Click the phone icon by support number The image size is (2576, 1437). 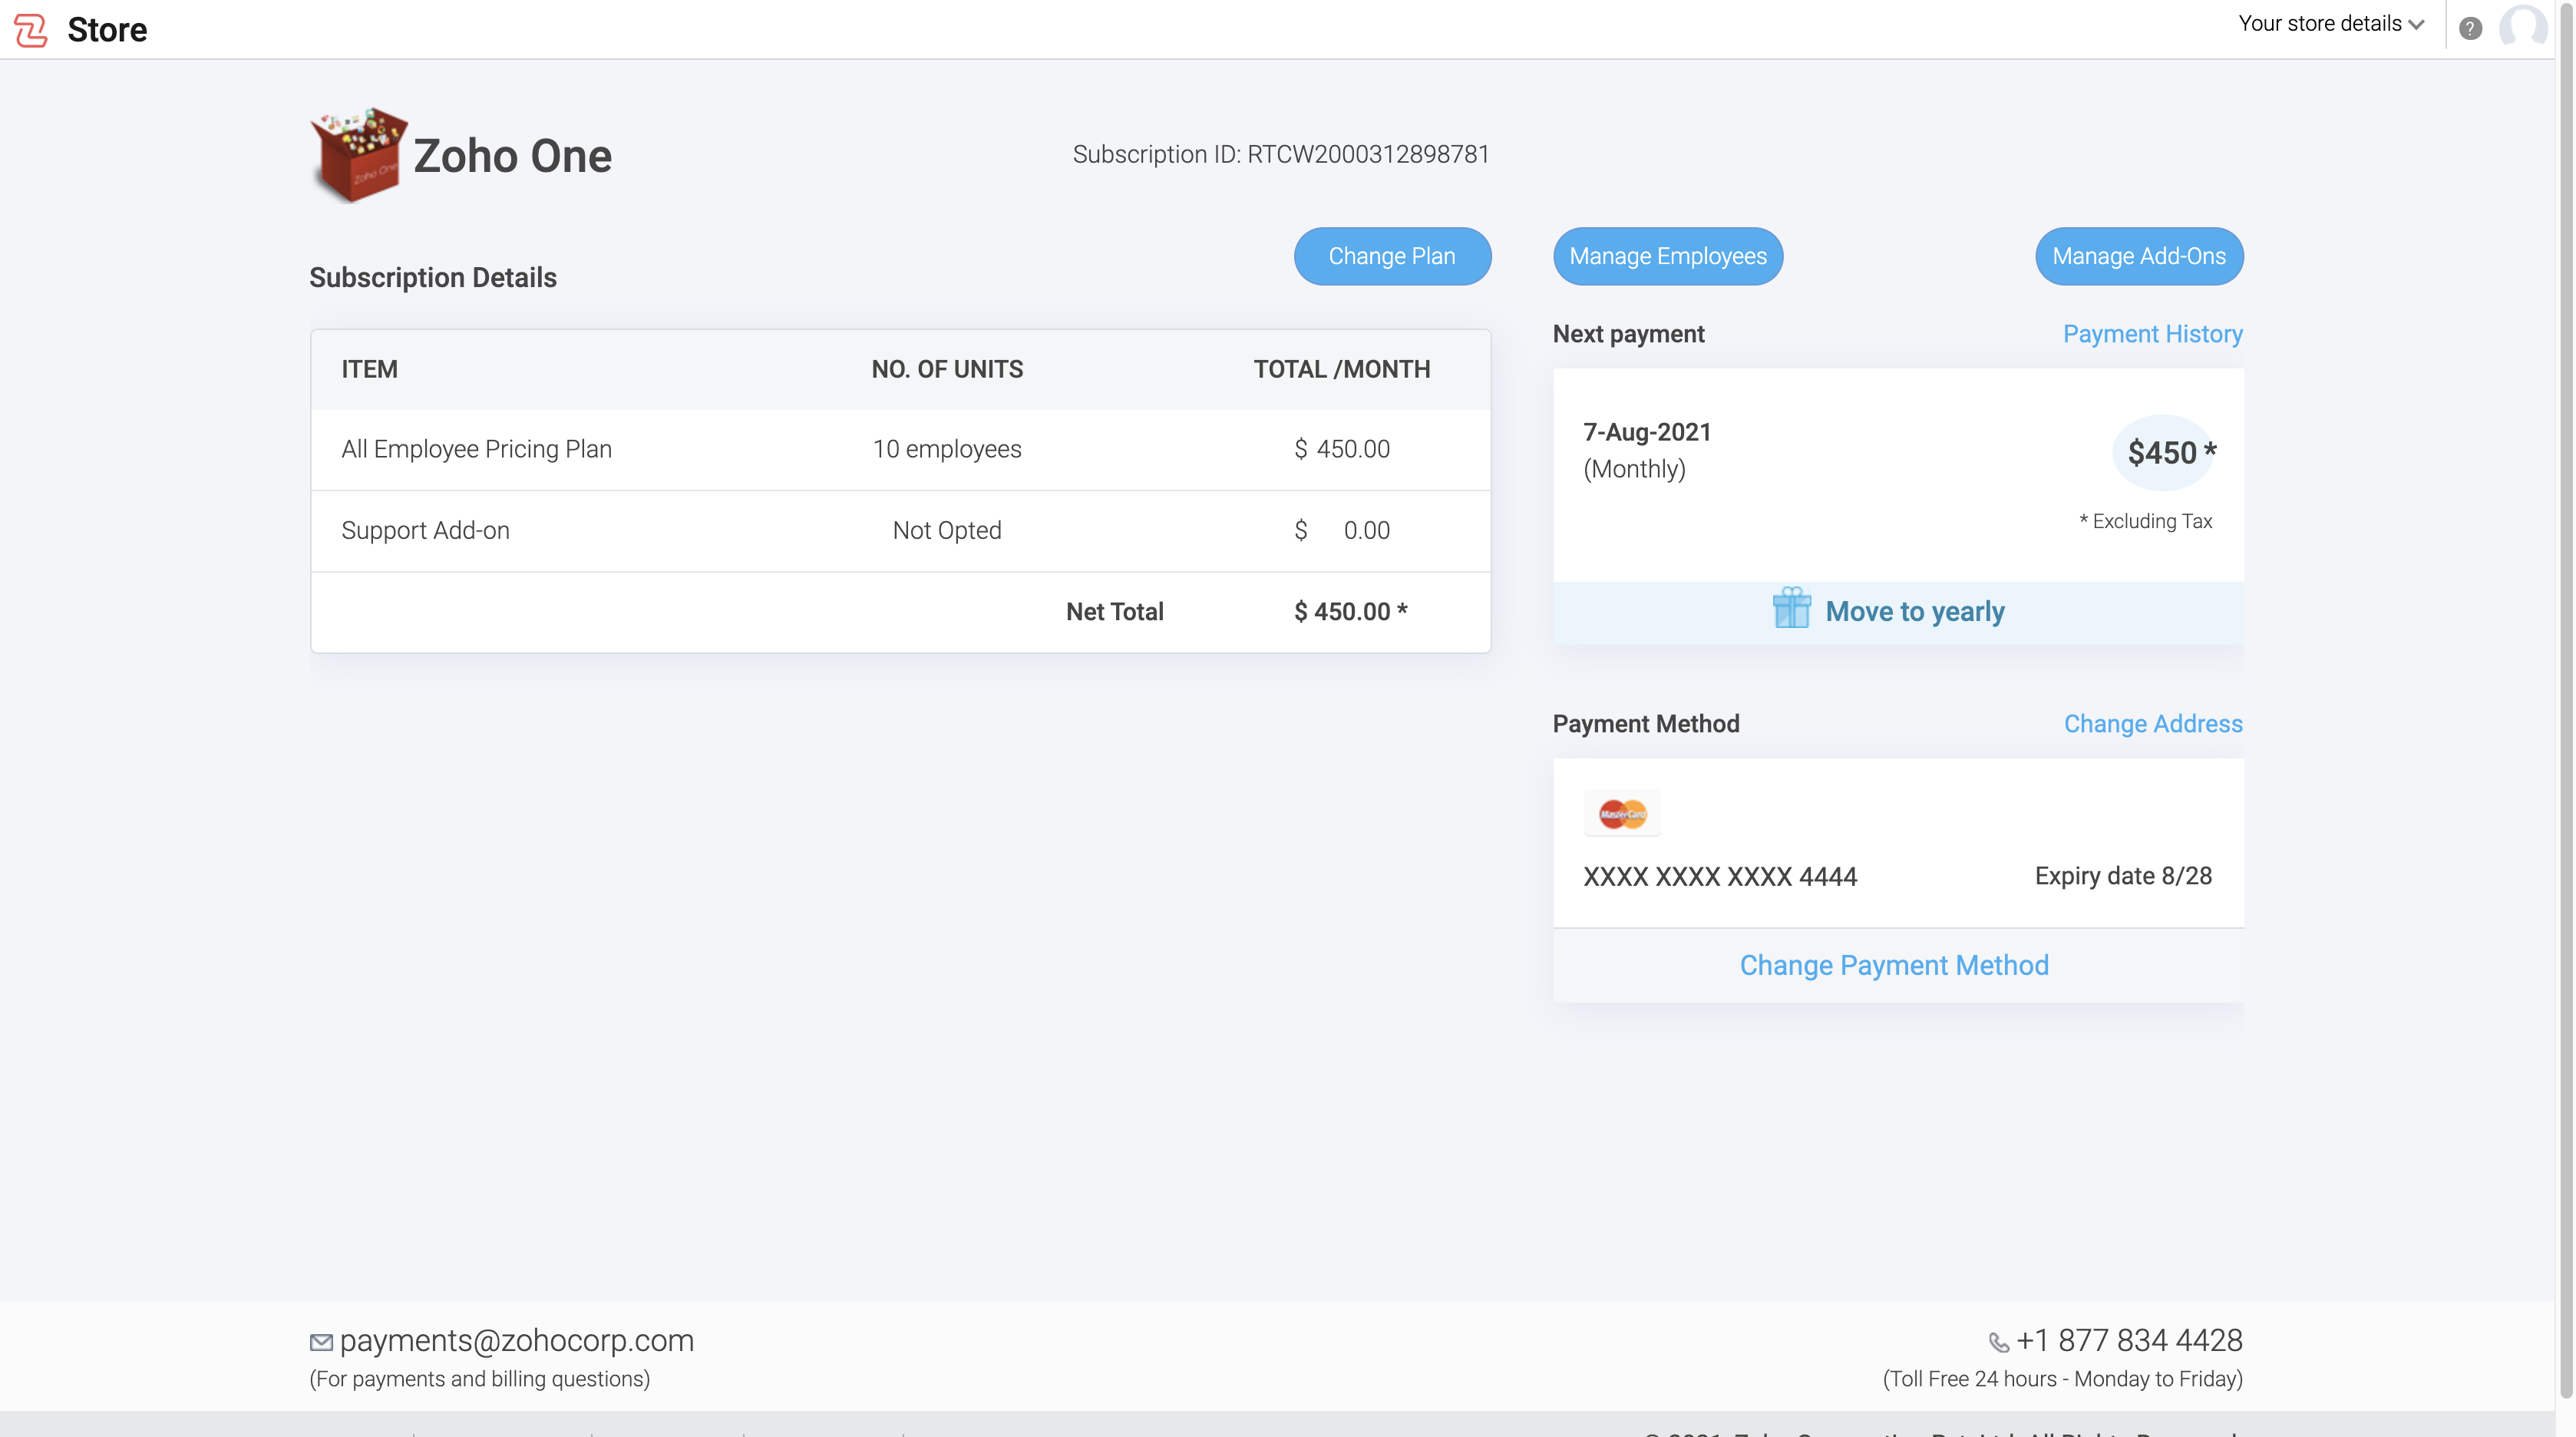1998,1342
